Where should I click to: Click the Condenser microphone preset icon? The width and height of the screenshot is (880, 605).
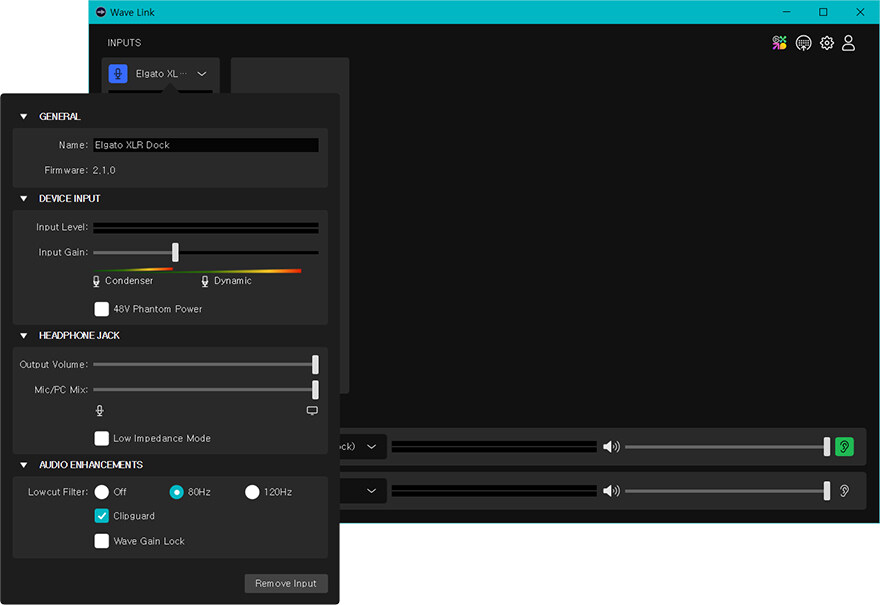tap(97, 281)
